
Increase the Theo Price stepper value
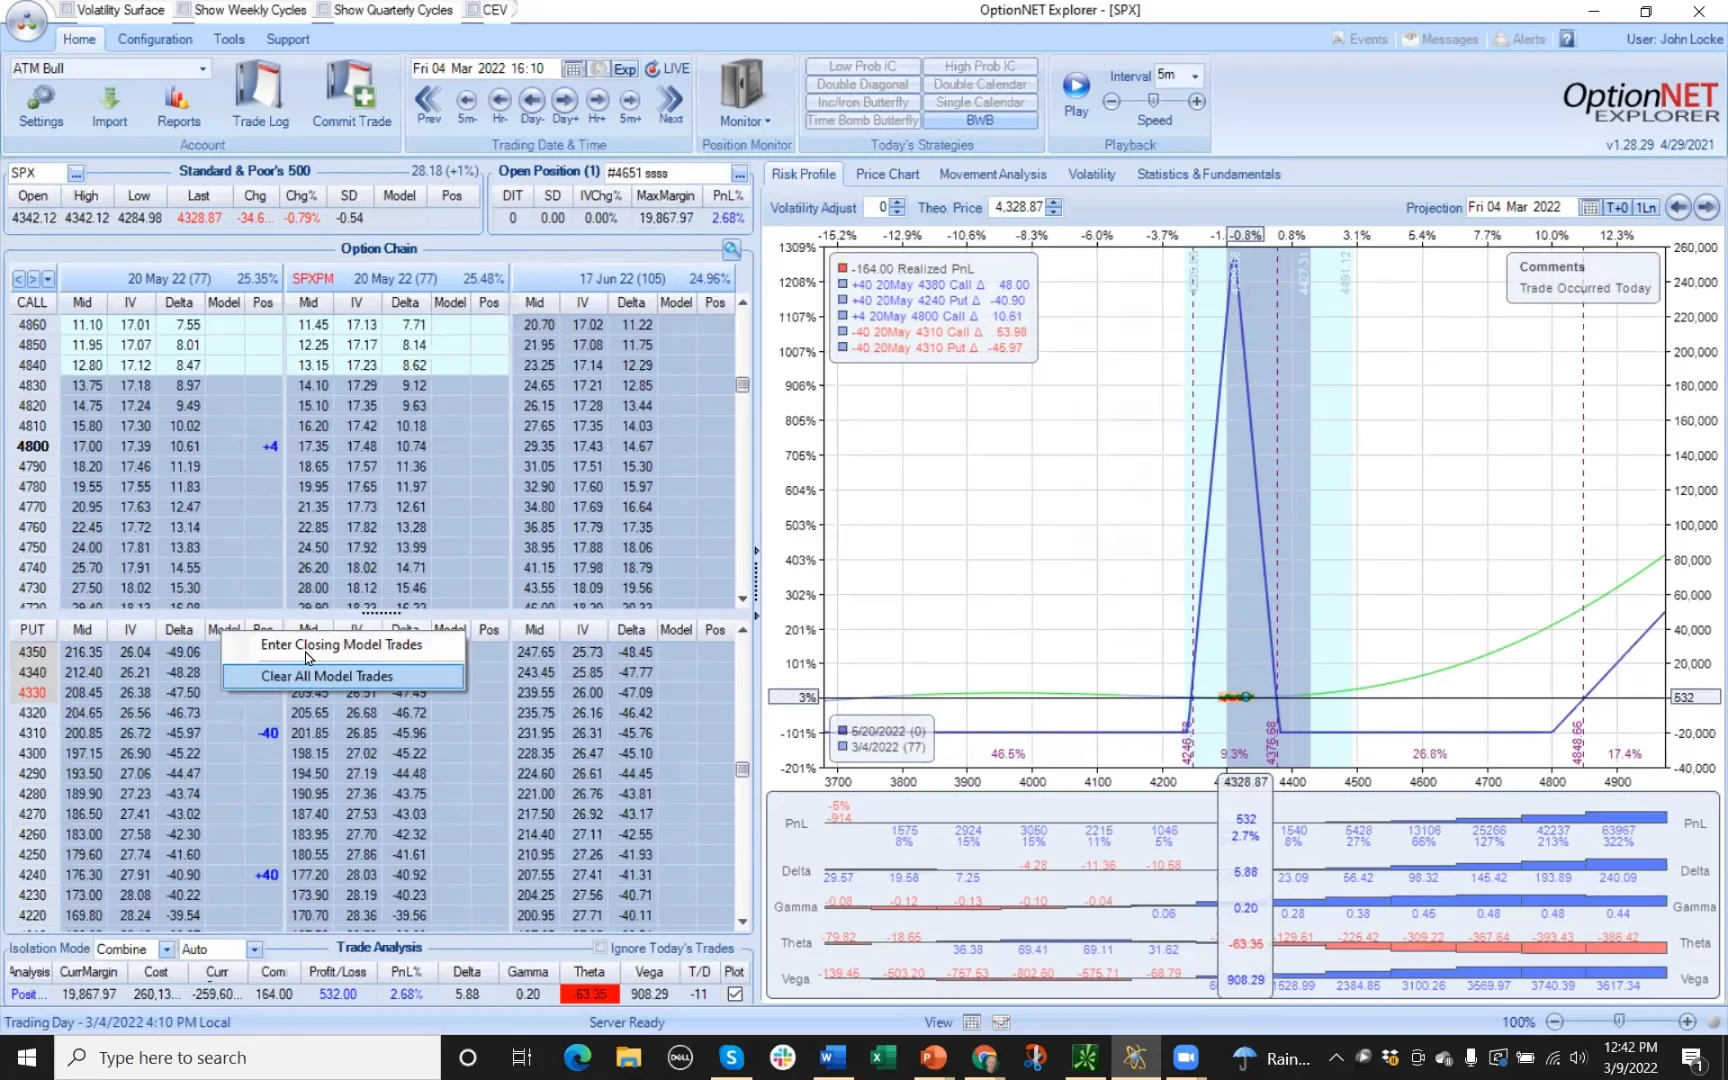pyautogui.click(x=1054, y=203)
